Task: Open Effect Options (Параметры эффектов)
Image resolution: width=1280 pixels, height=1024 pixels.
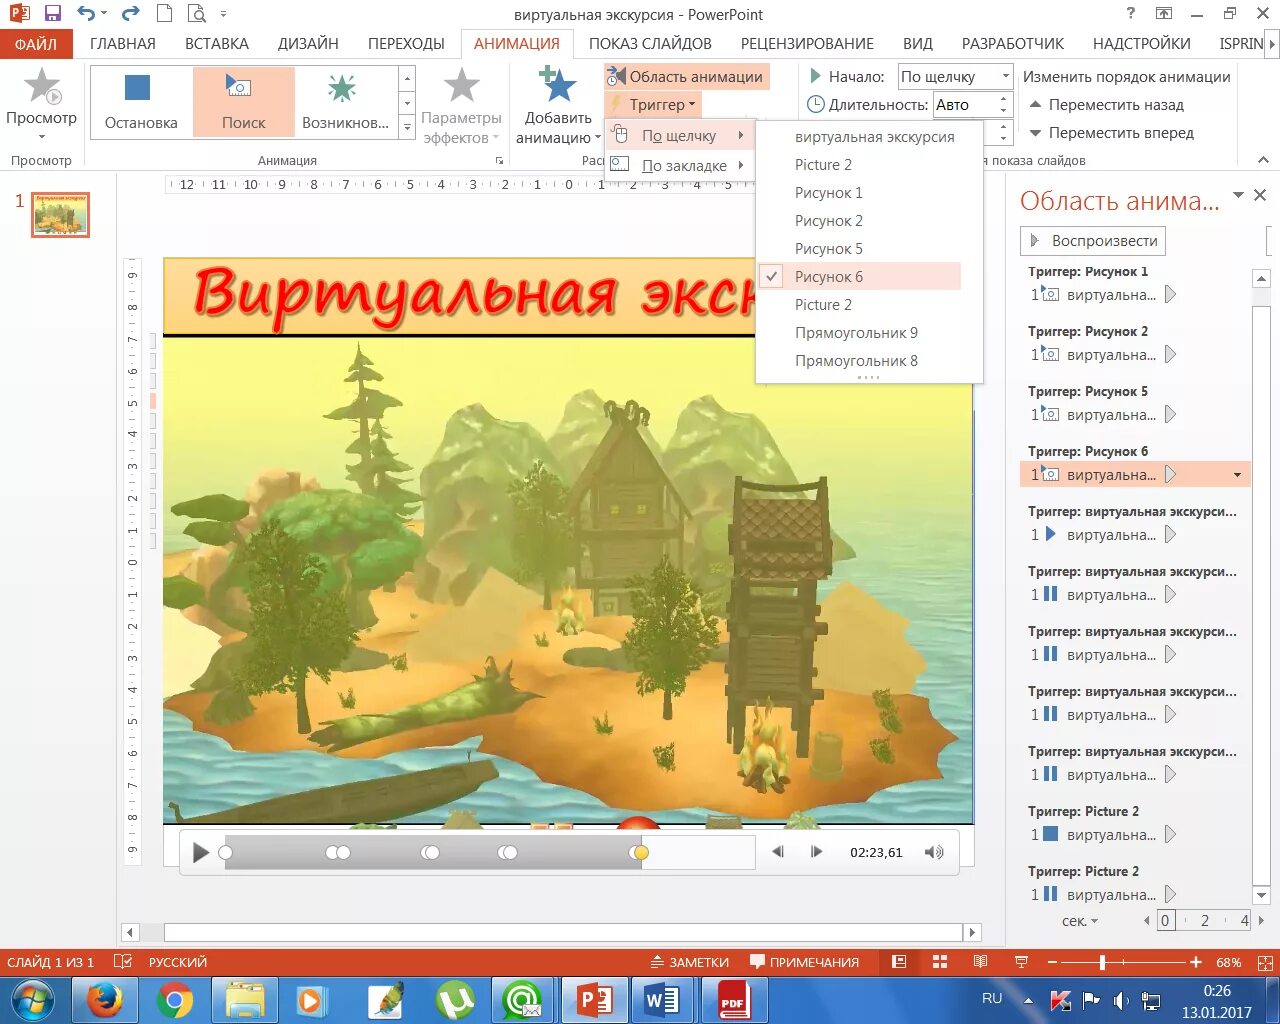Action: click(461, 107)
